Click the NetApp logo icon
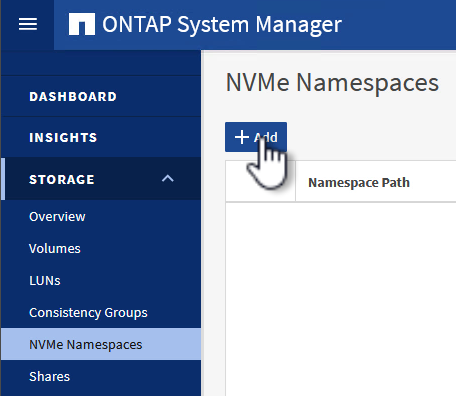This screenshot has width=456, height=396. pos(82,24)
